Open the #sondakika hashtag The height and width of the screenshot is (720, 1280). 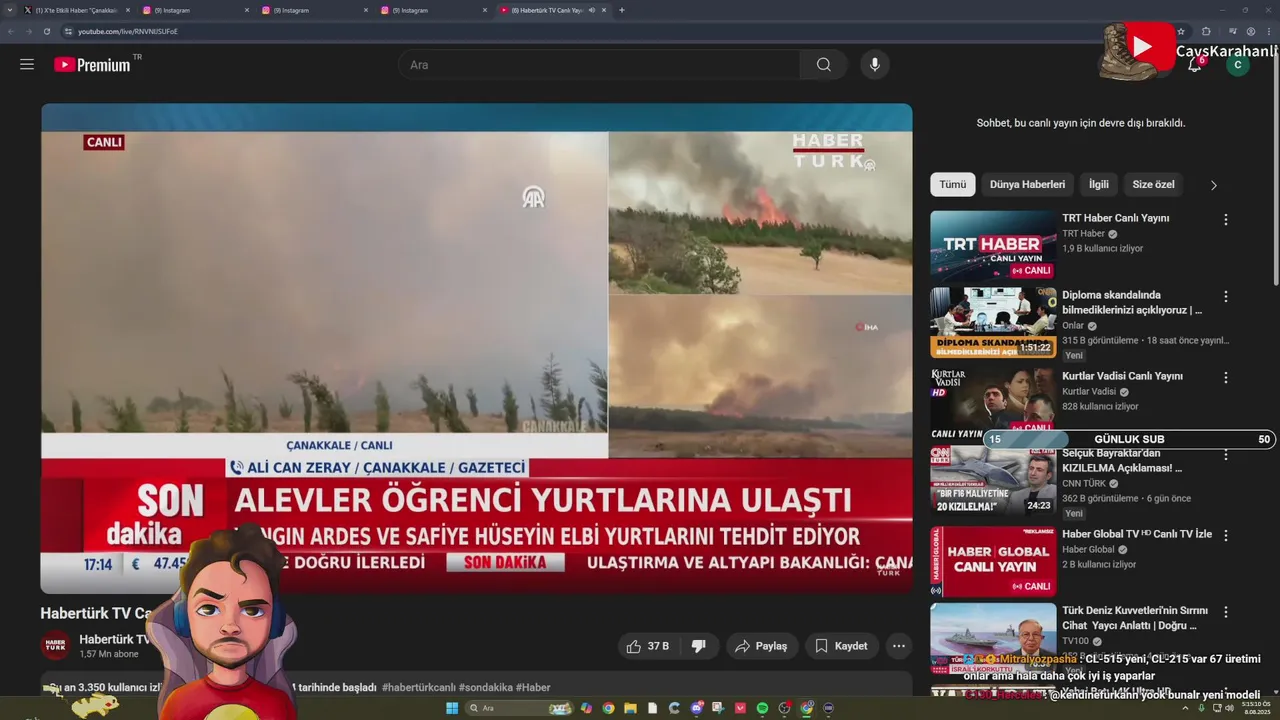[485, 688]
